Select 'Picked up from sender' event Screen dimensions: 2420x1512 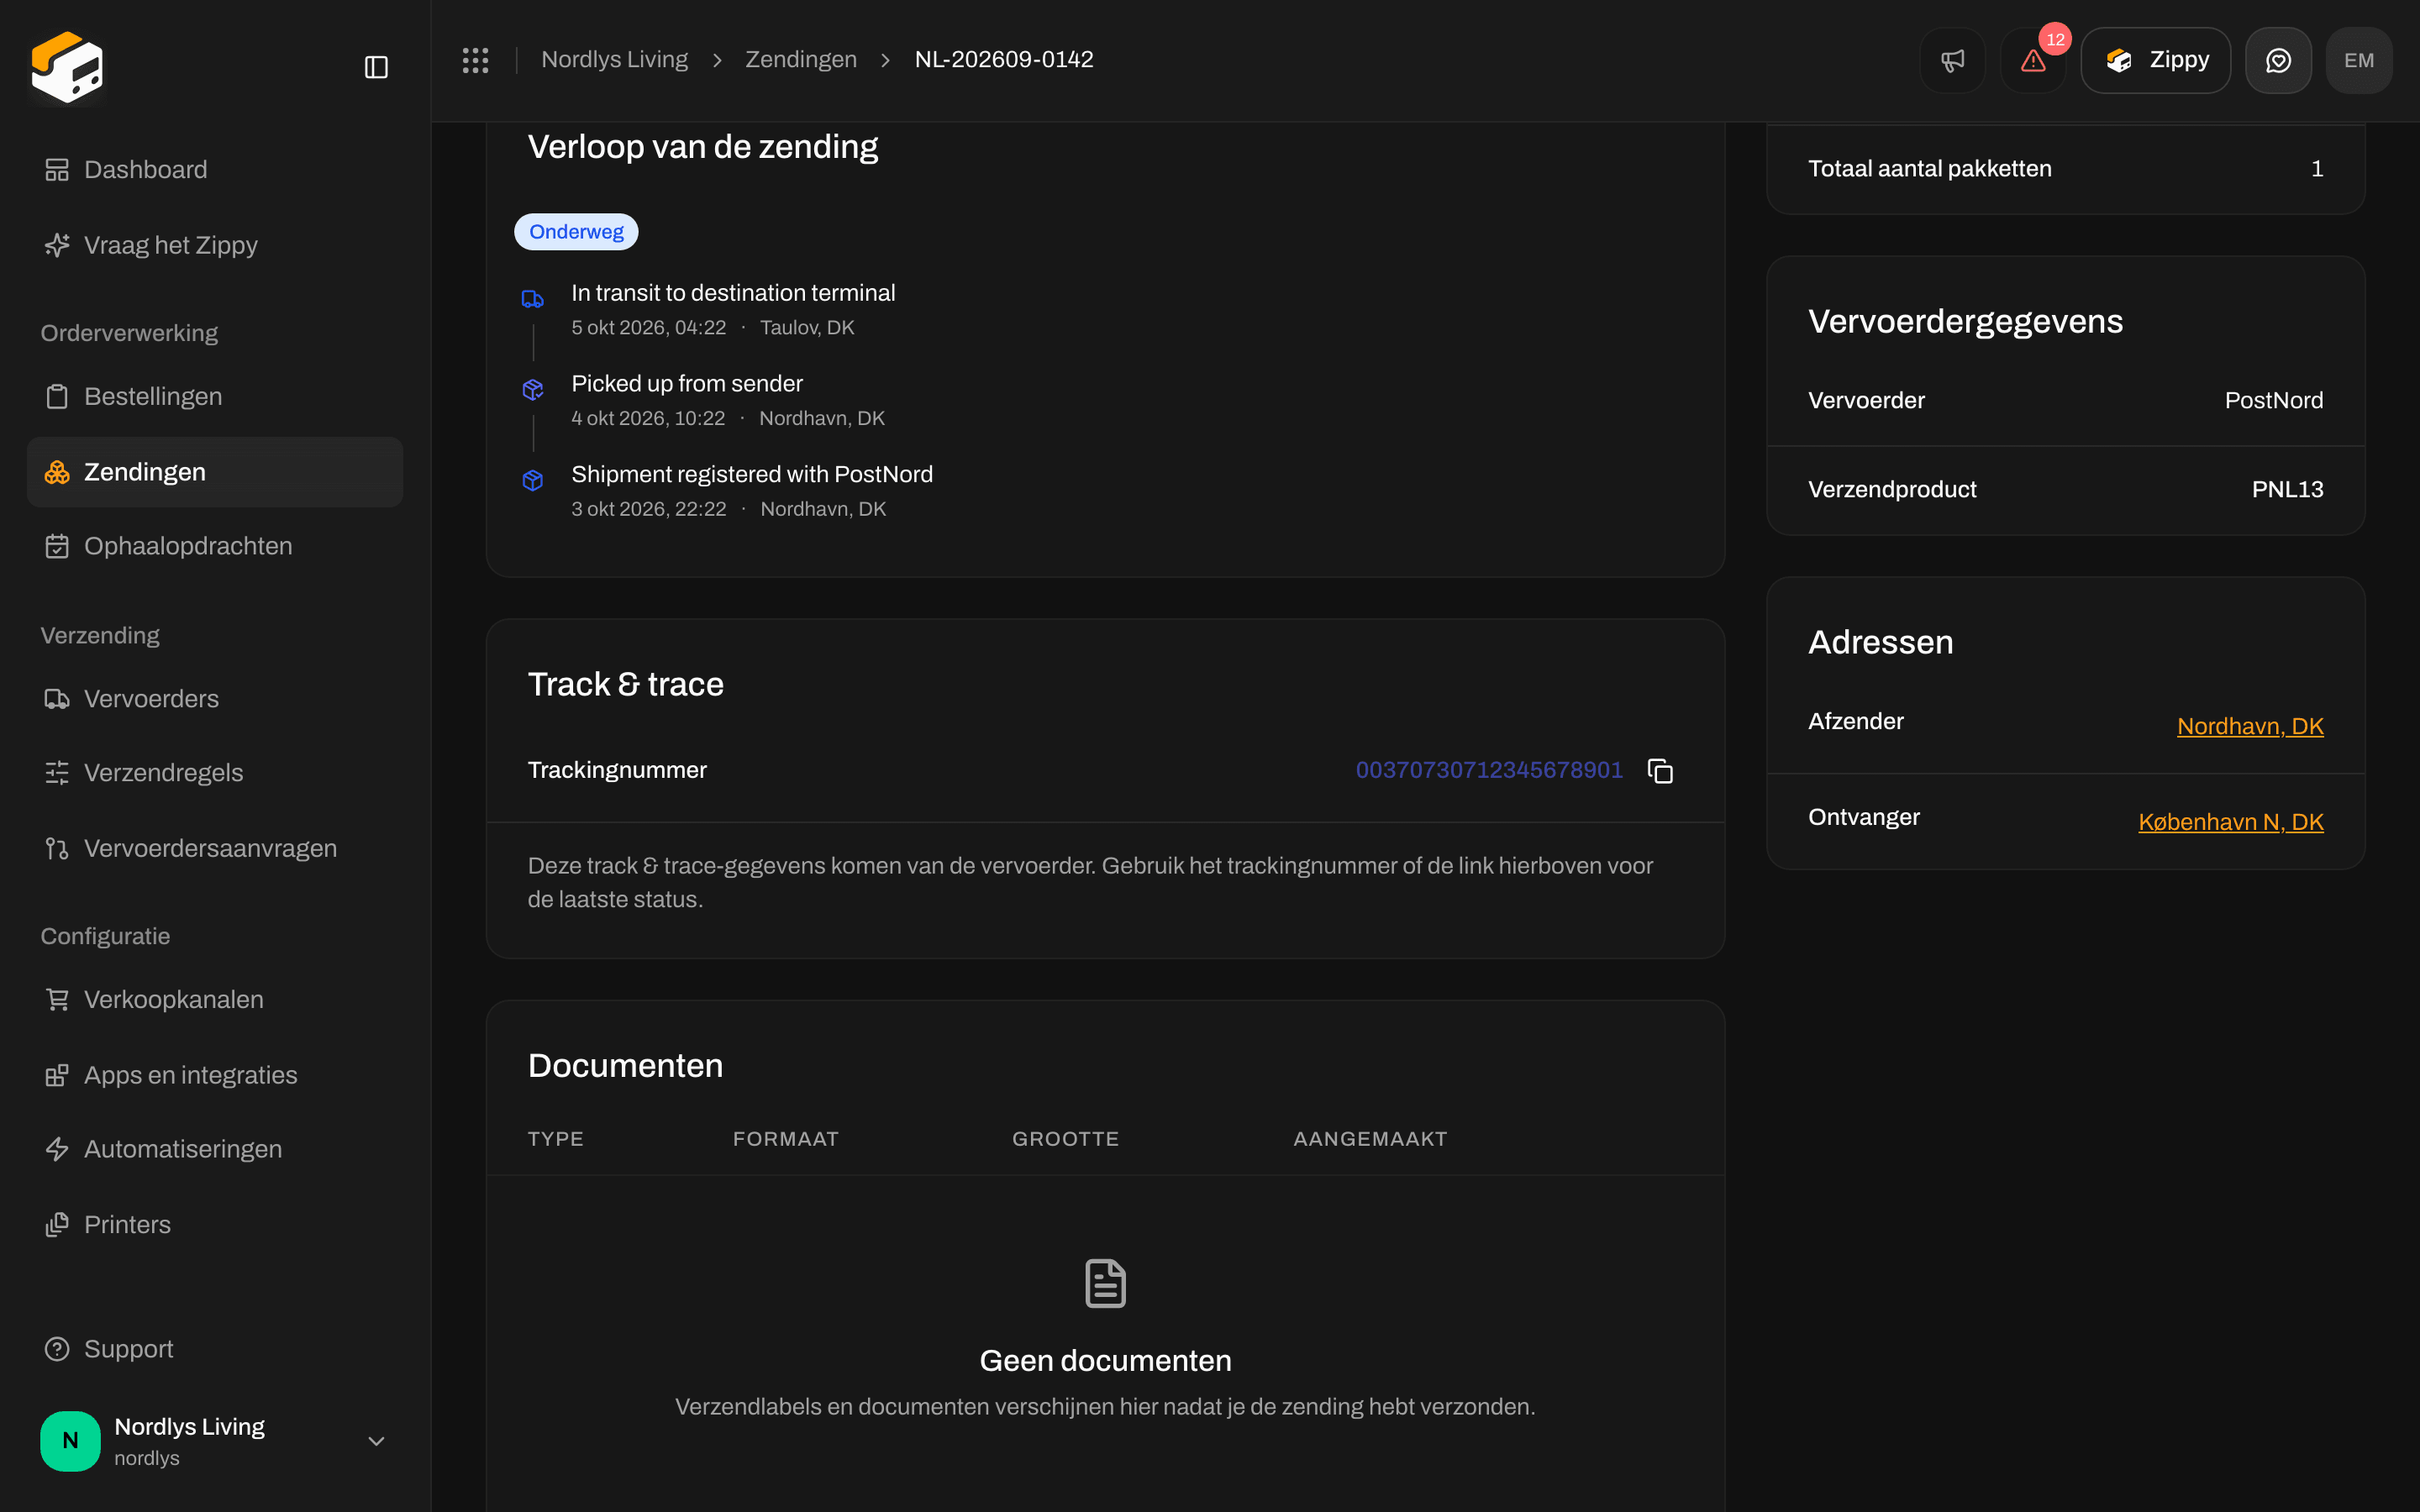tap(687, 384)
